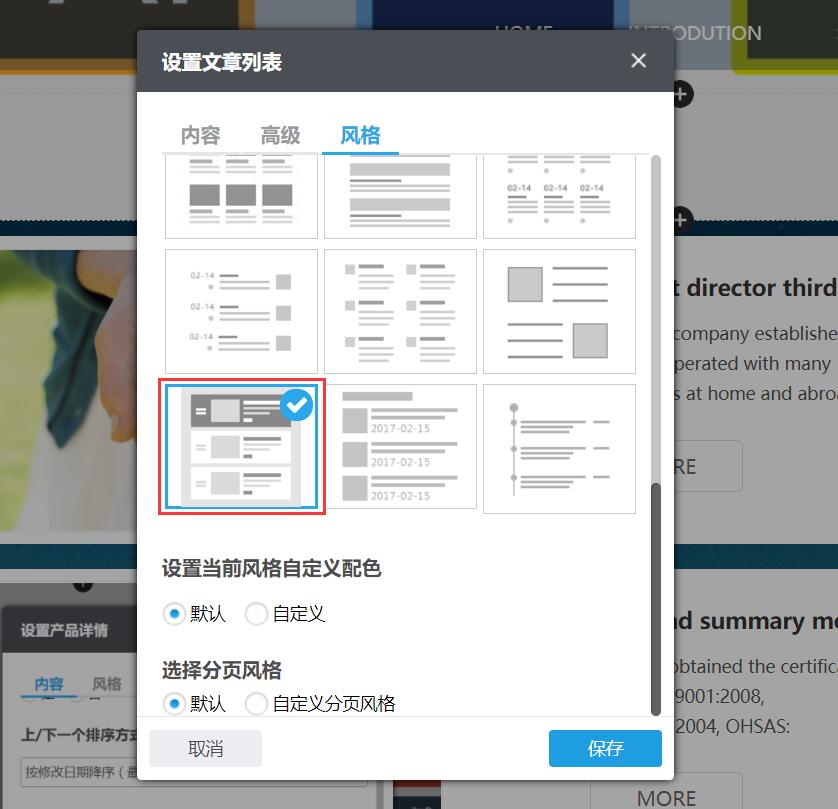Viewport: 838px width, 809px height.
Task: Click the dialog's vertical scrollbar thumb
Action: (656, 598)
